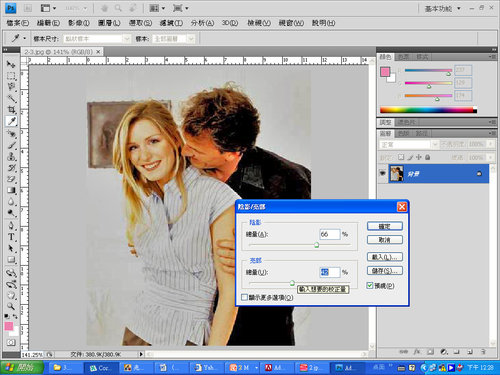Viewport: 500px width, 375px height.
Task: Select the Pen tool
Action: 11,226
